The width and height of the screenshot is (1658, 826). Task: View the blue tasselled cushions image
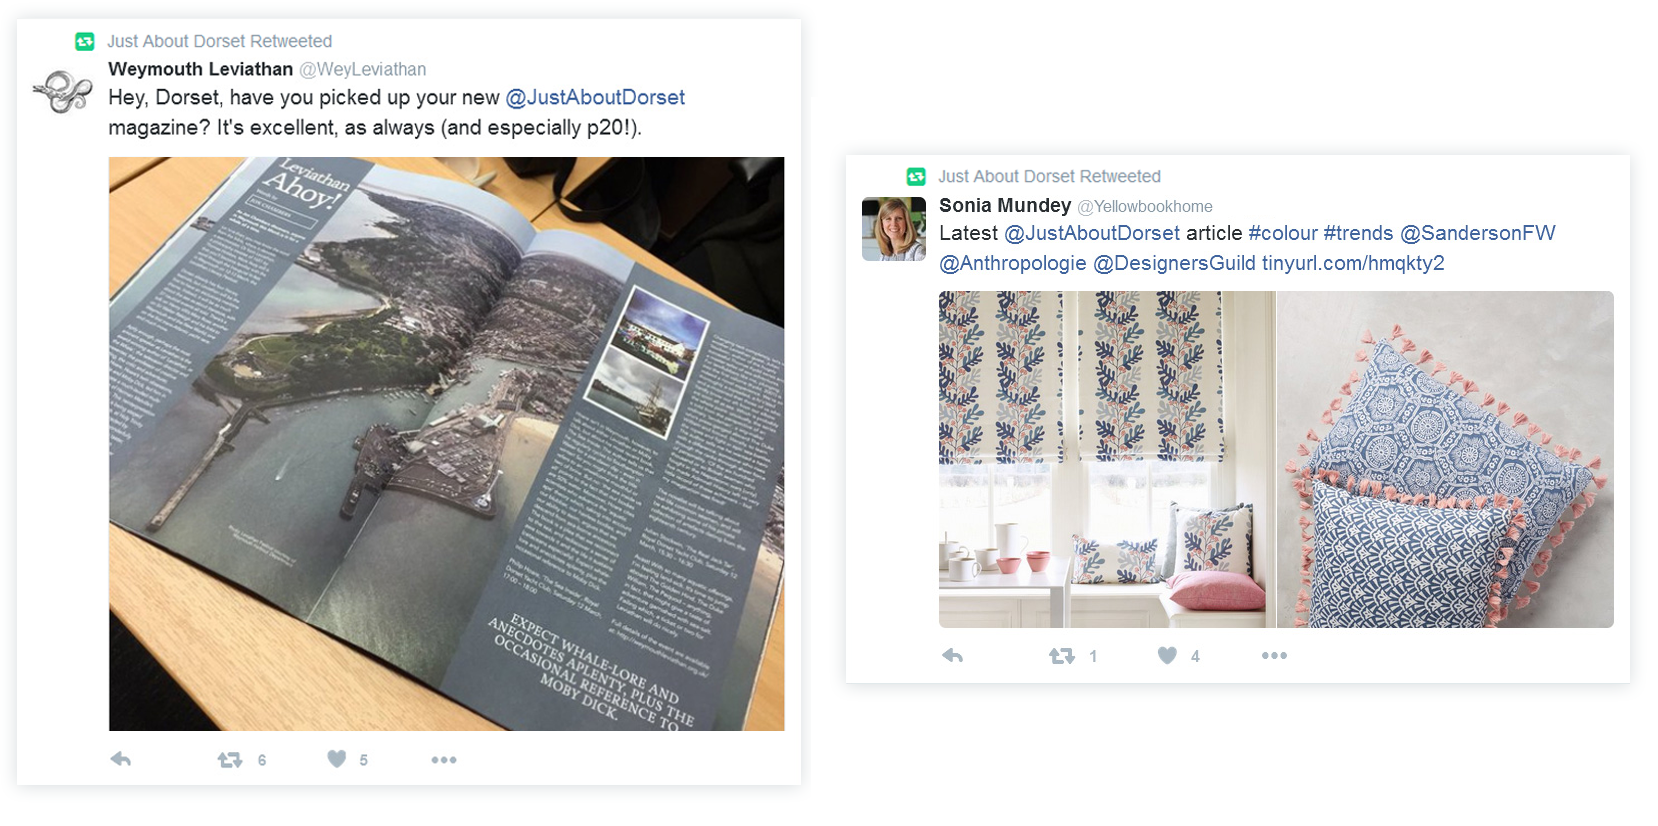(1445, 459)
